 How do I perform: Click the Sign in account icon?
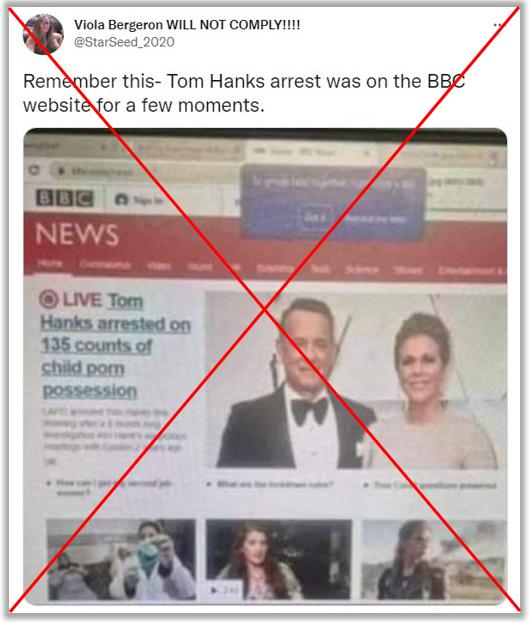pos(121,200)
